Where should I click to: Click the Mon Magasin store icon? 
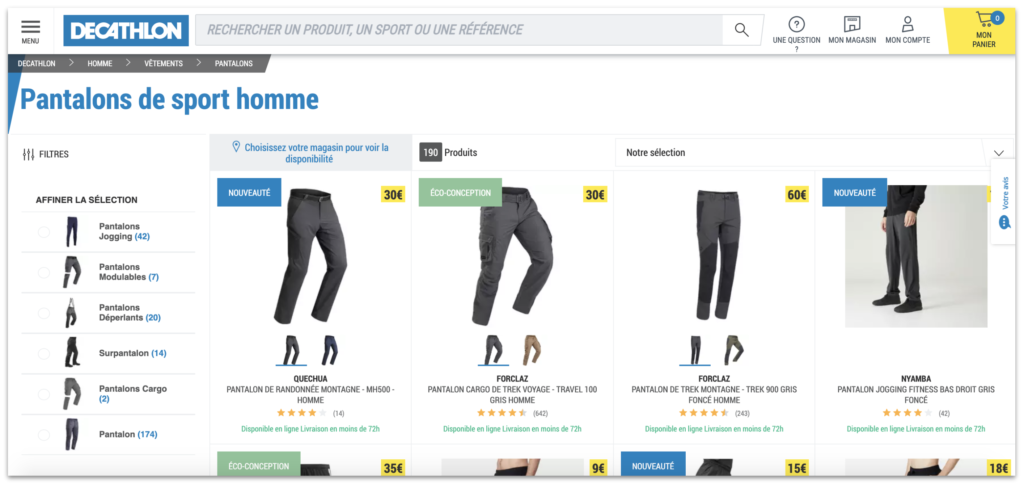click(x=852, y=25)
